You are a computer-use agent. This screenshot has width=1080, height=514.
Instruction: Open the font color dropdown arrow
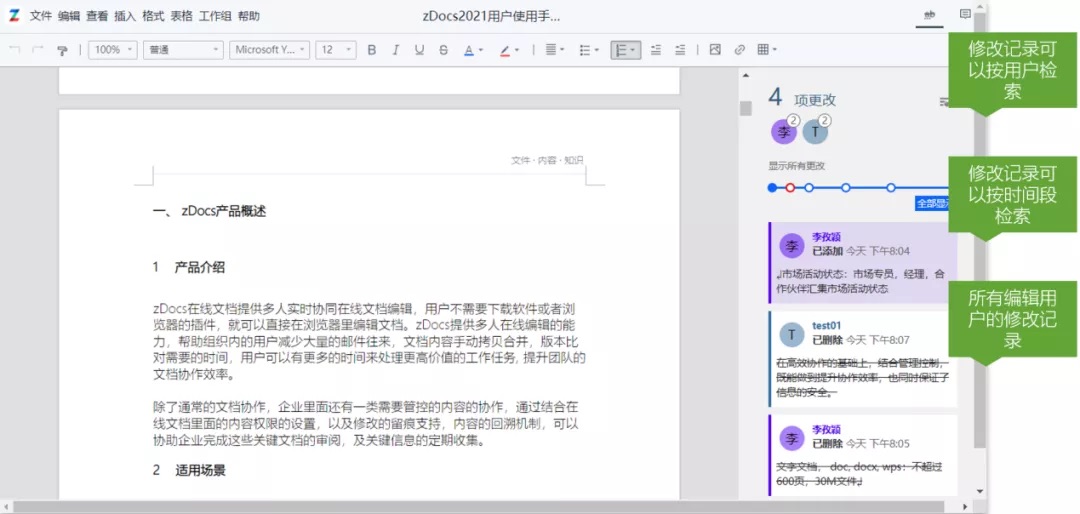[x=481, y=50]
